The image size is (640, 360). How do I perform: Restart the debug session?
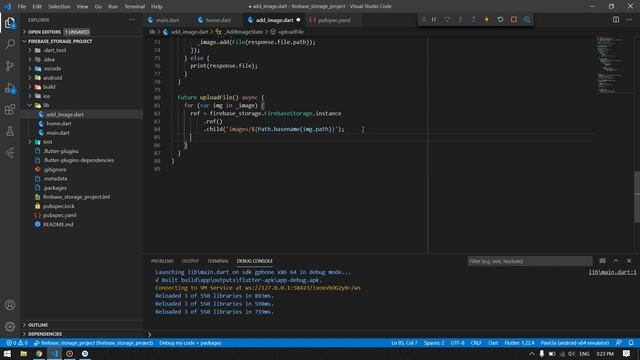coord(500,20)
